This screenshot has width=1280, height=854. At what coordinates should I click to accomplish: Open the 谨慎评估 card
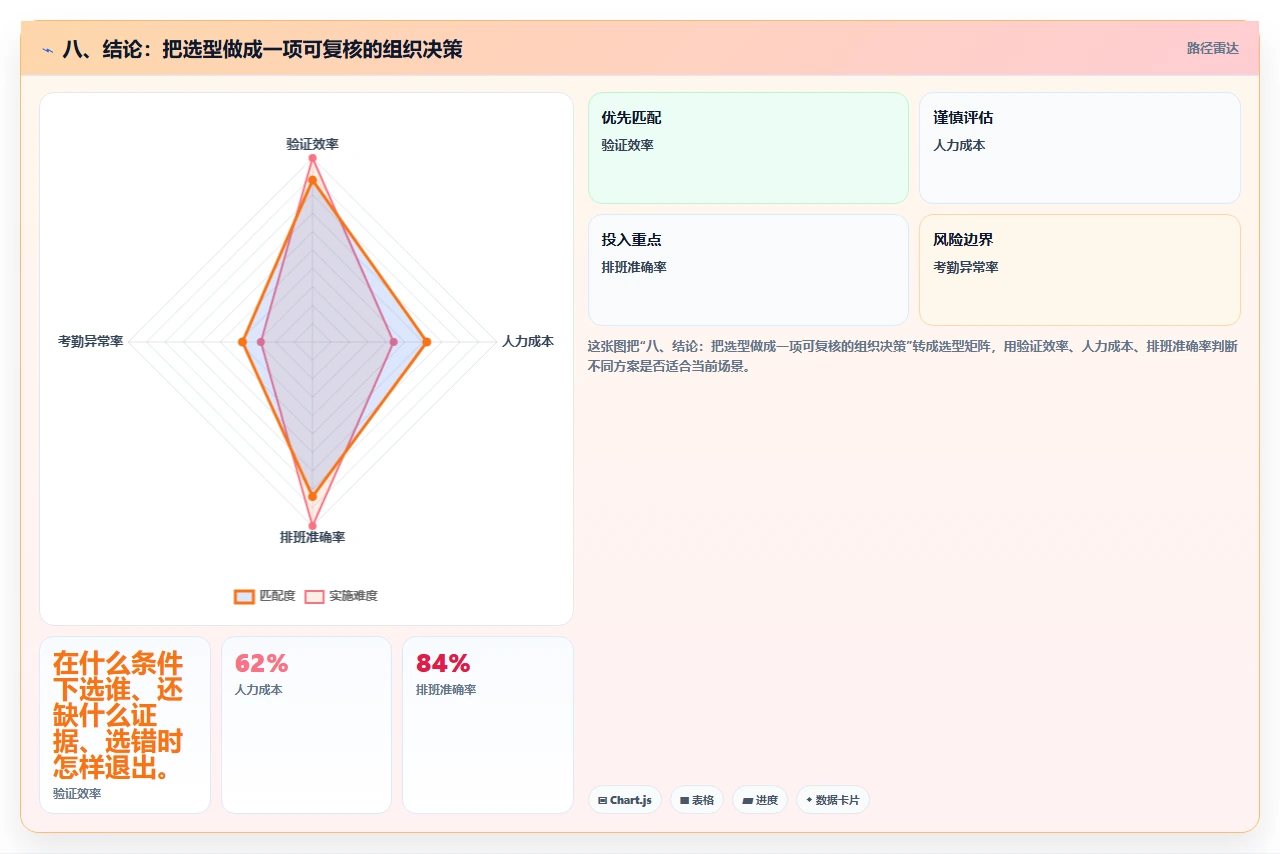click(1080, 148)
